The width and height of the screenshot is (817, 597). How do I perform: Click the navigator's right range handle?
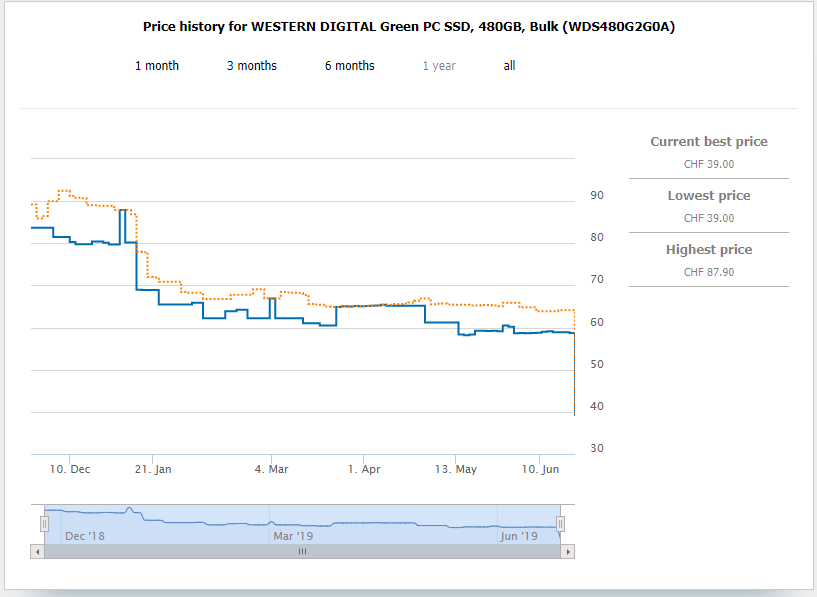(561, 524)
